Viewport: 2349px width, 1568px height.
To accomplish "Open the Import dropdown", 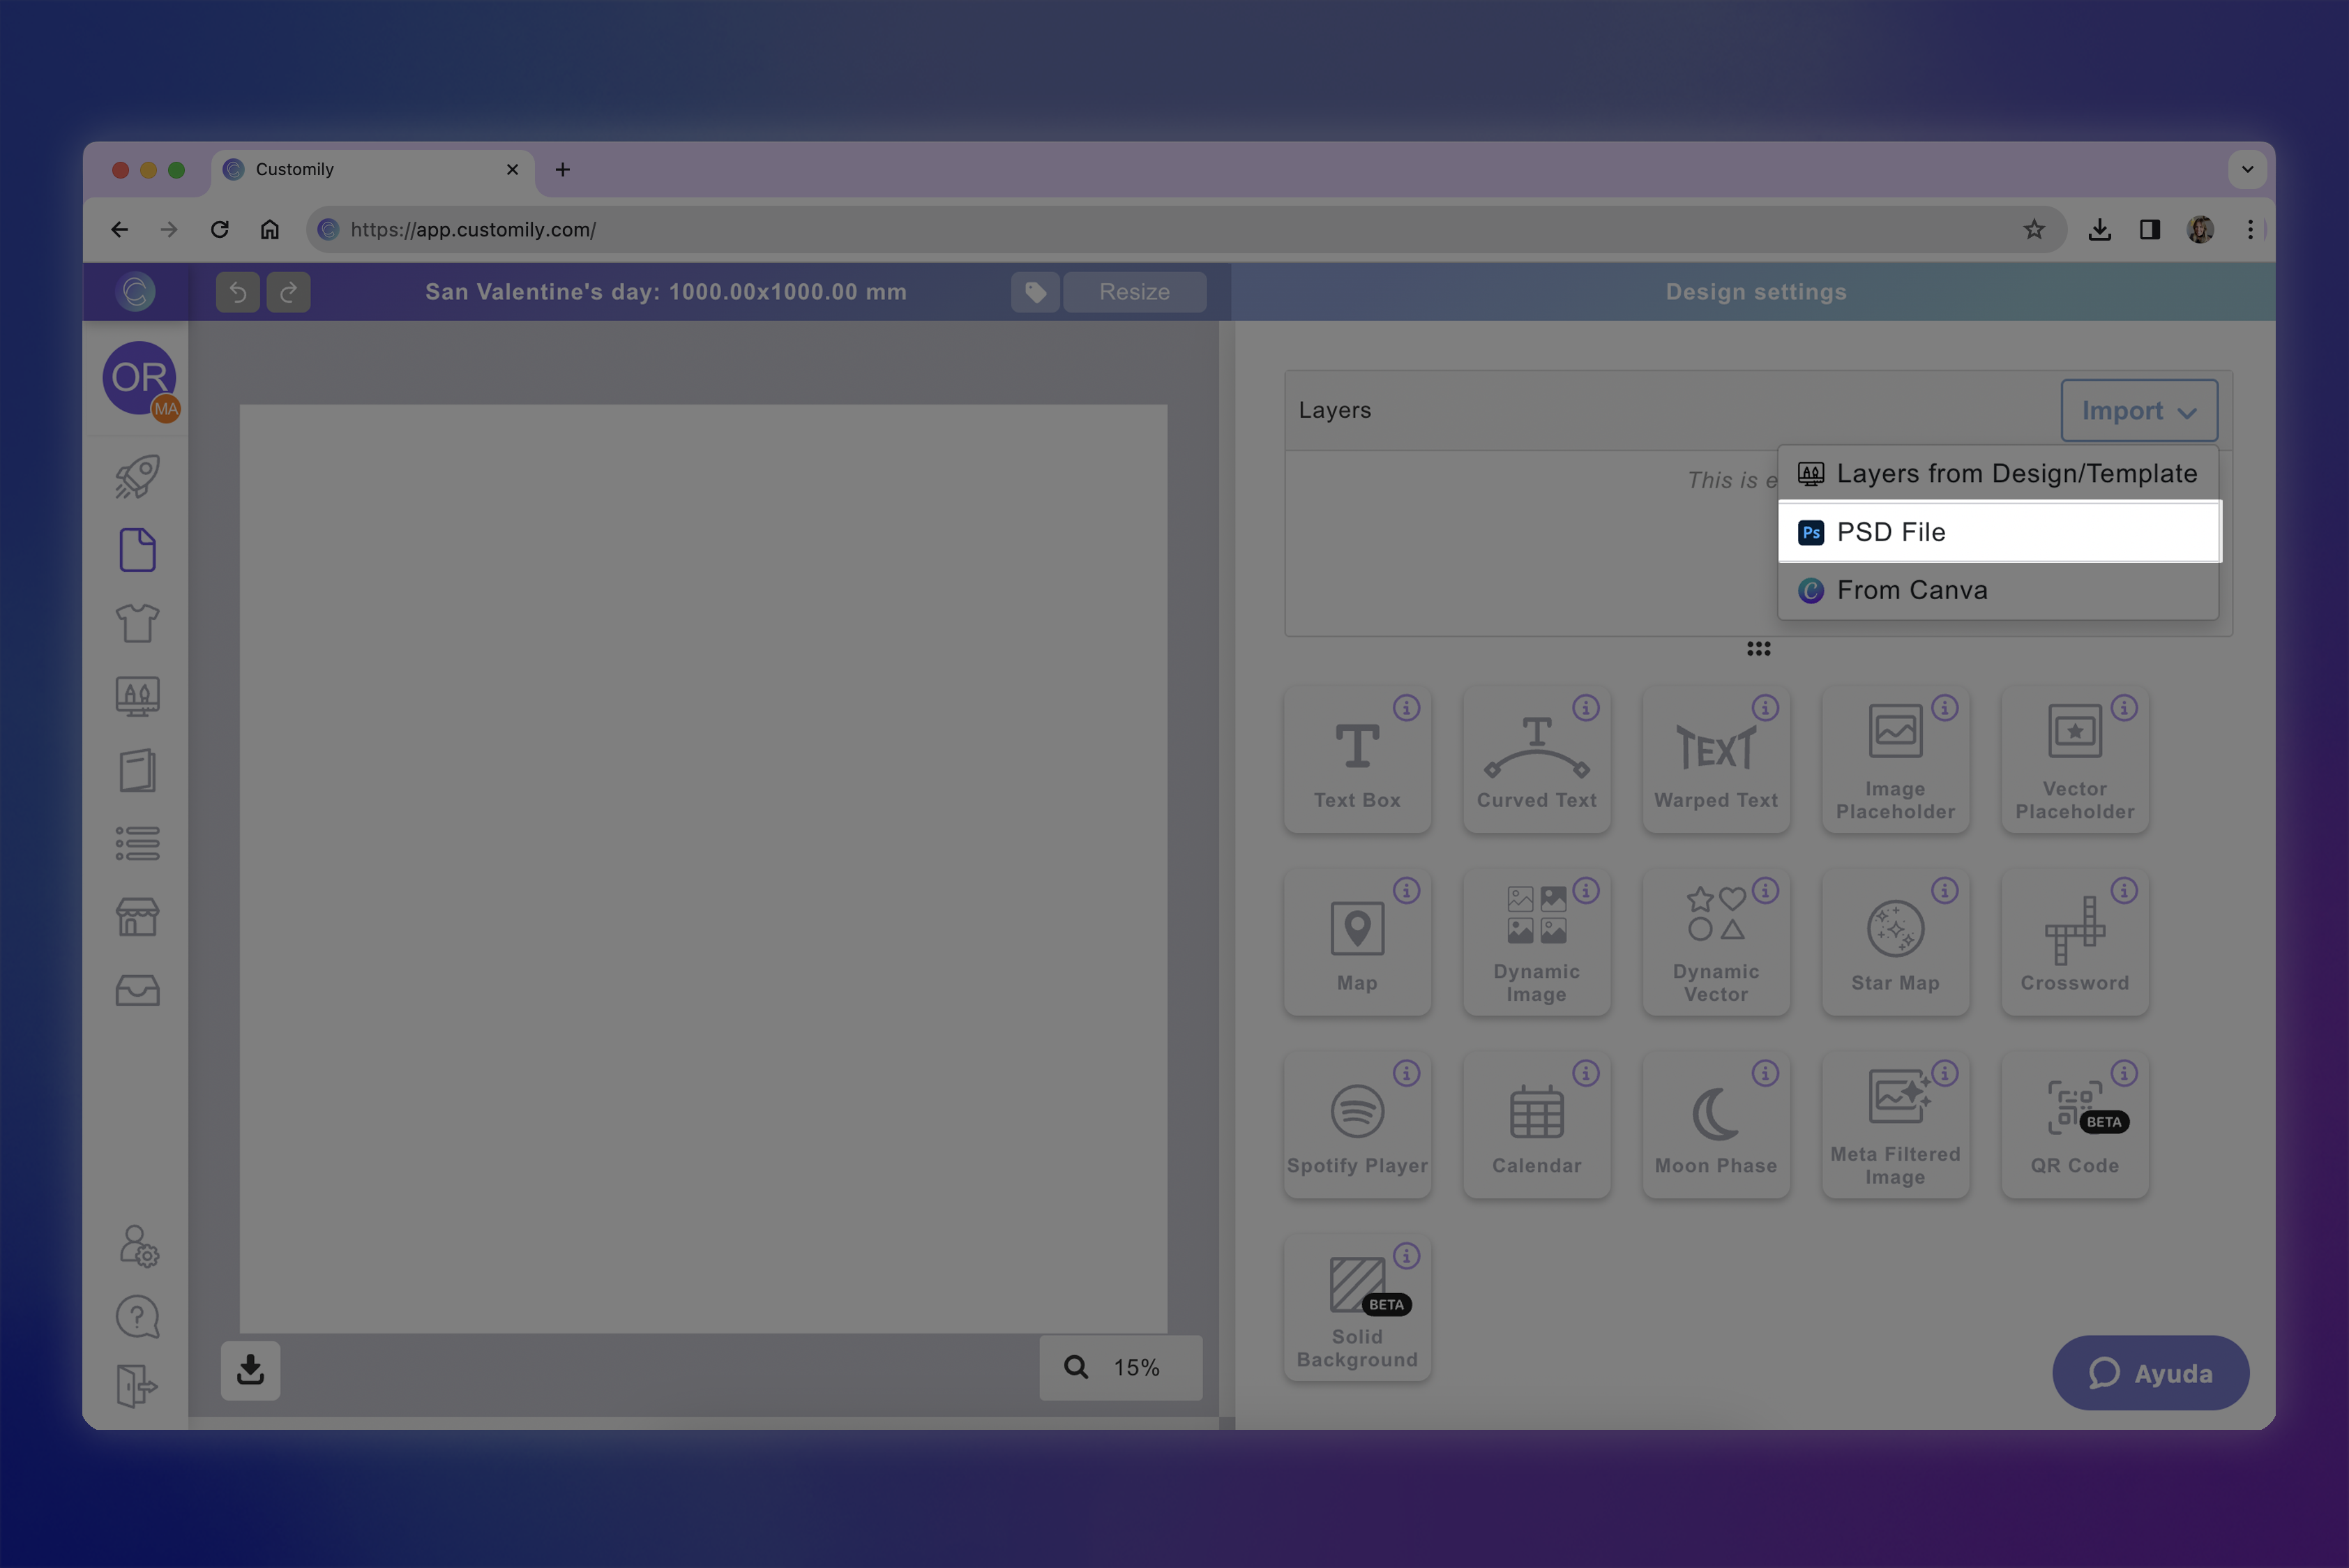I will [2138, 411].
